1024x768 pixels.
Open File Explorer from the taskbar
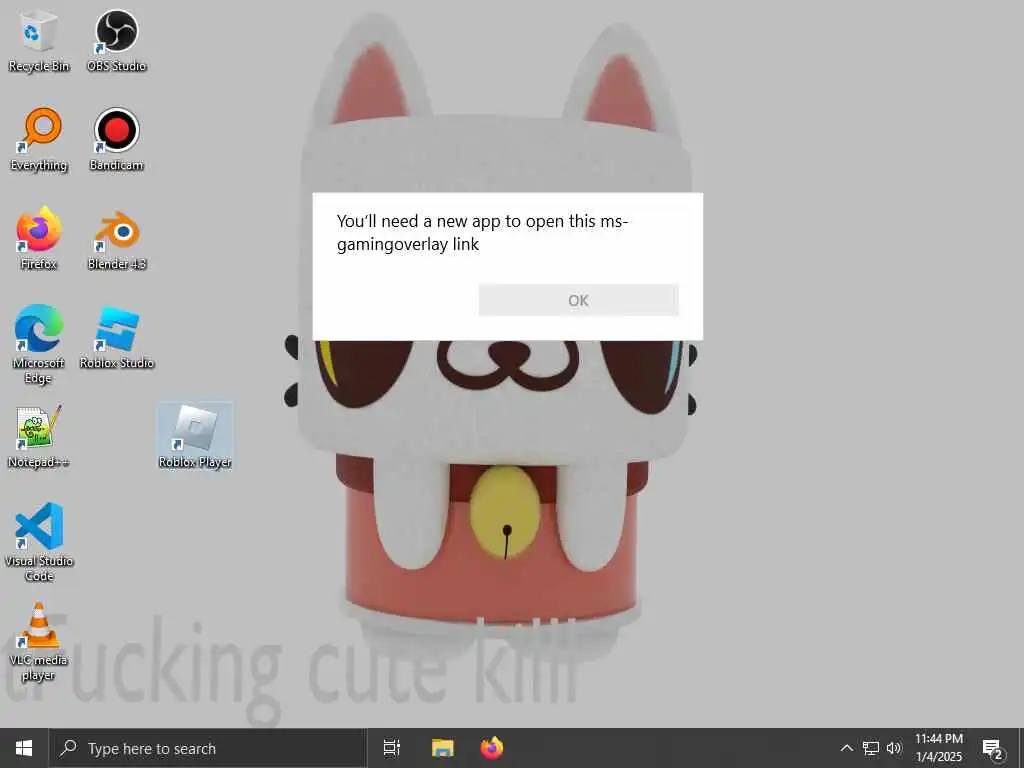click(443, 748)
